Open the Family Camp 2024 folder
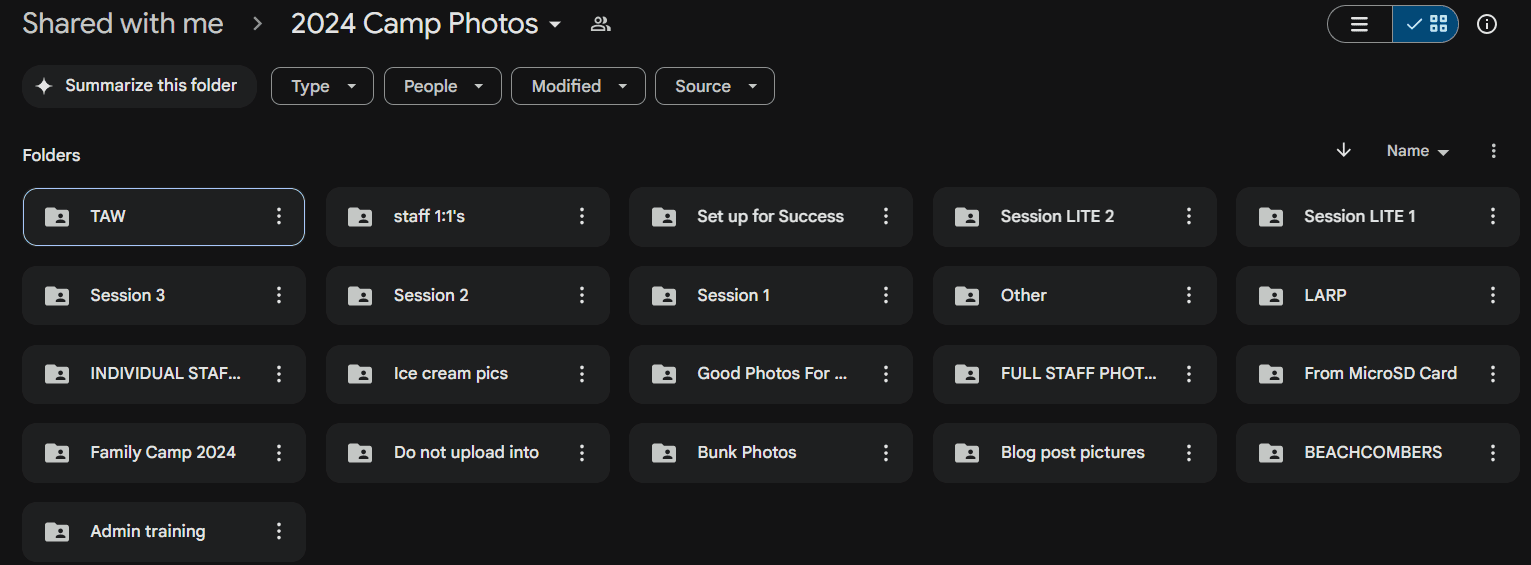Image resolution: width=1531 pixels, height=565 pixels. coord(163,453)
